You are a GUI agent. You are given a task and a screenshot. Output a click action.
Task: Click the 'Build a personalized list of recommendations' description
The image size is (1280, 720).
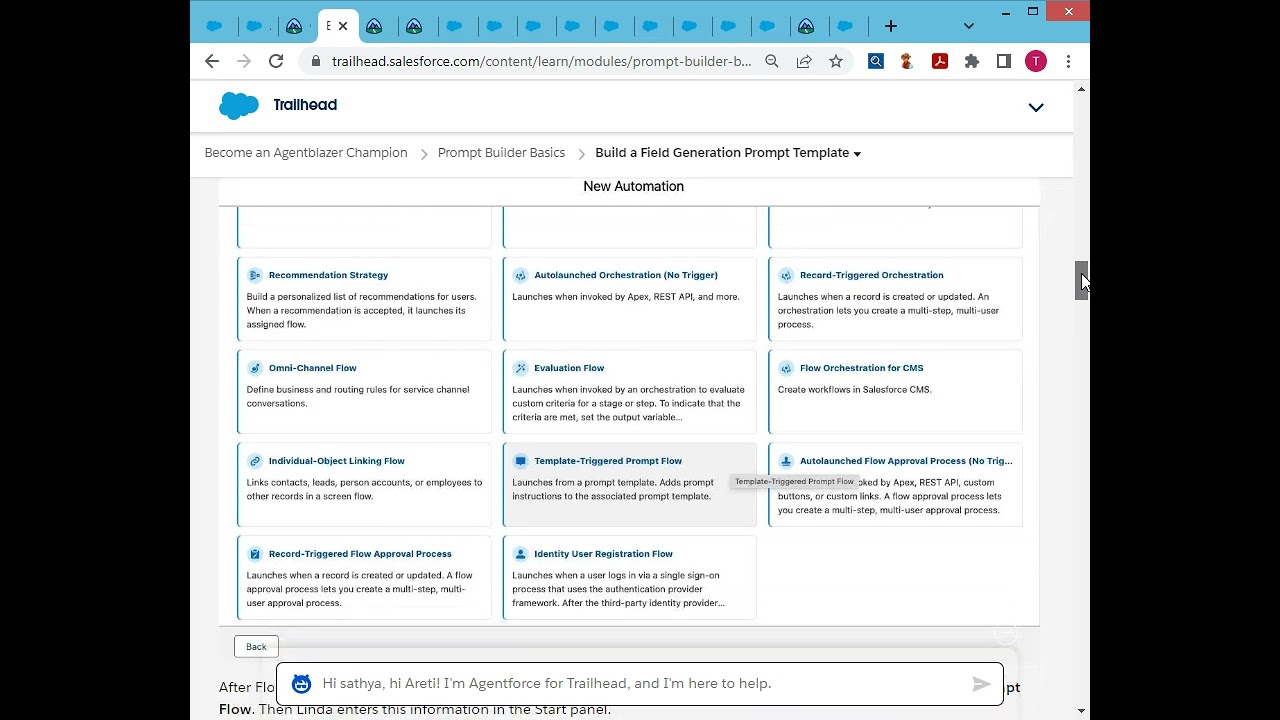click(361, 311)
